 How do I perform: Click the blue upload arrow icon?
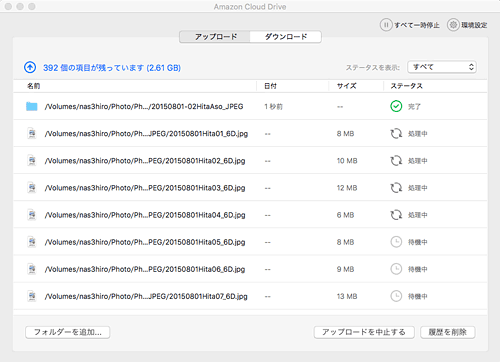coord(30,67)
